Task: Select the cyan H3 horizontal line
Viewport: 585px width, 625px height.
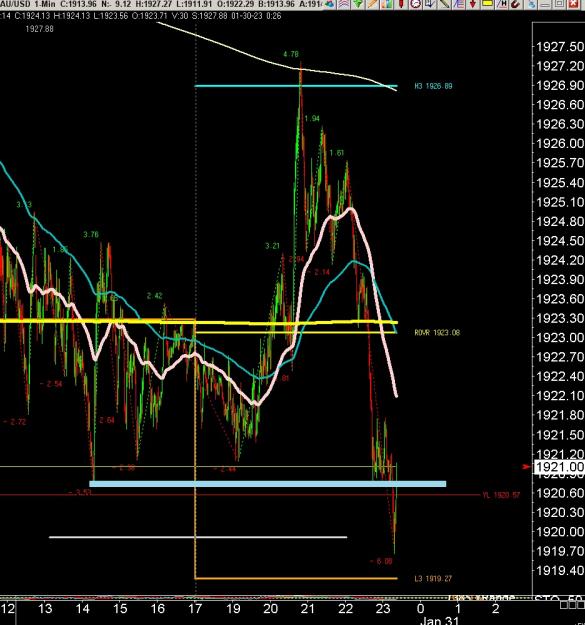Action: tap(296, 86)
